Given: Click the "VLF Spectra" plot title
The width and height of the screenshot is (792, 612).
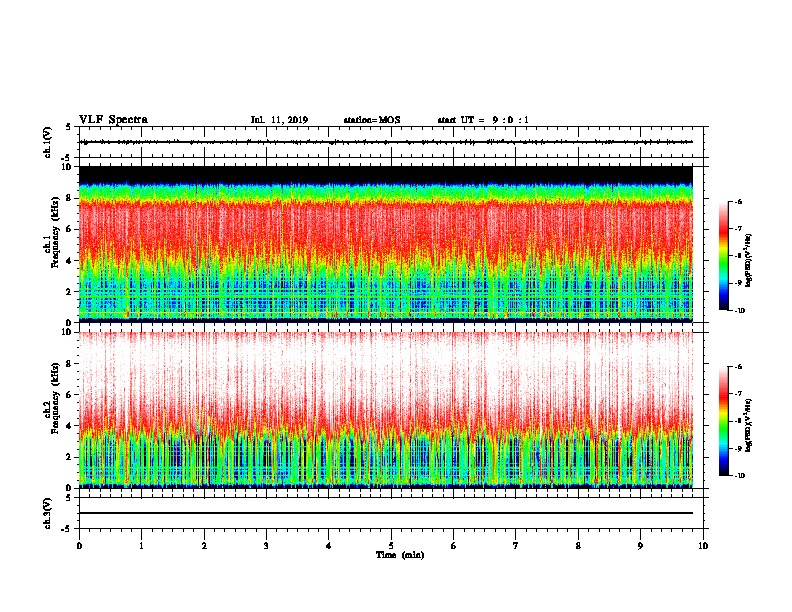Looking at the screenshot, I should 113,120.
